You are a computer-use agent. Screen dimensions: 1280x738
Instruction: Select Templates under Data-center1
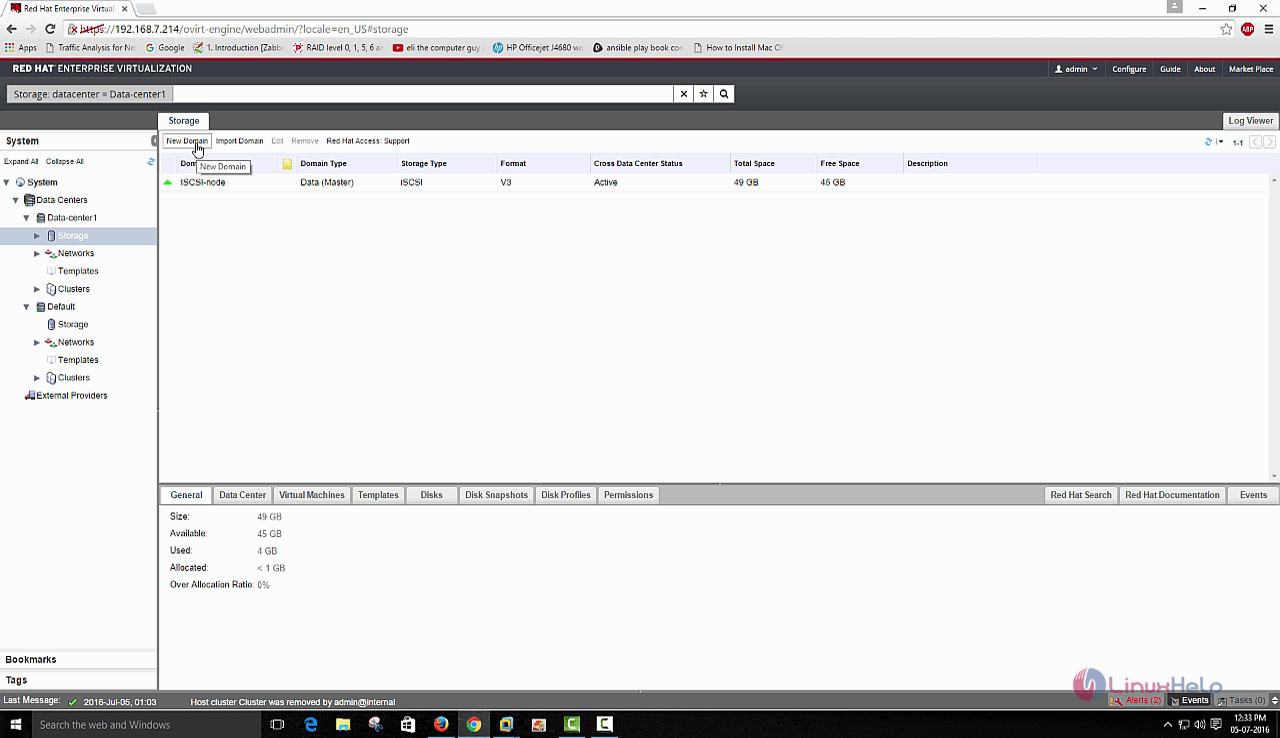click(78, 271)
